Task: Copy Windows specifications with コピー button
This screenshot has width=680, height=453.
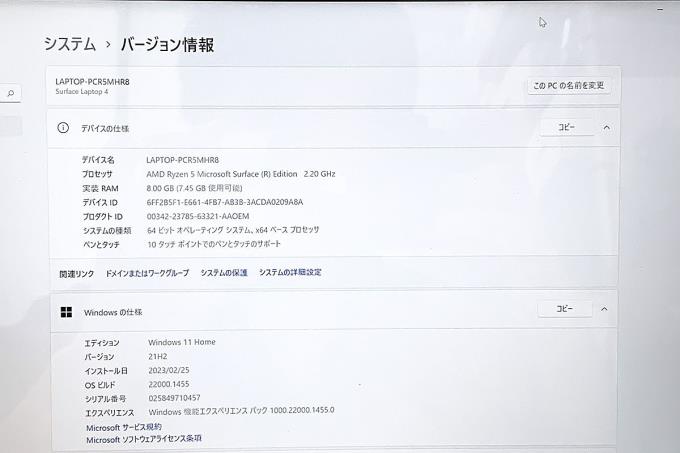Action: pyautogui.click(x=565, y=309)
